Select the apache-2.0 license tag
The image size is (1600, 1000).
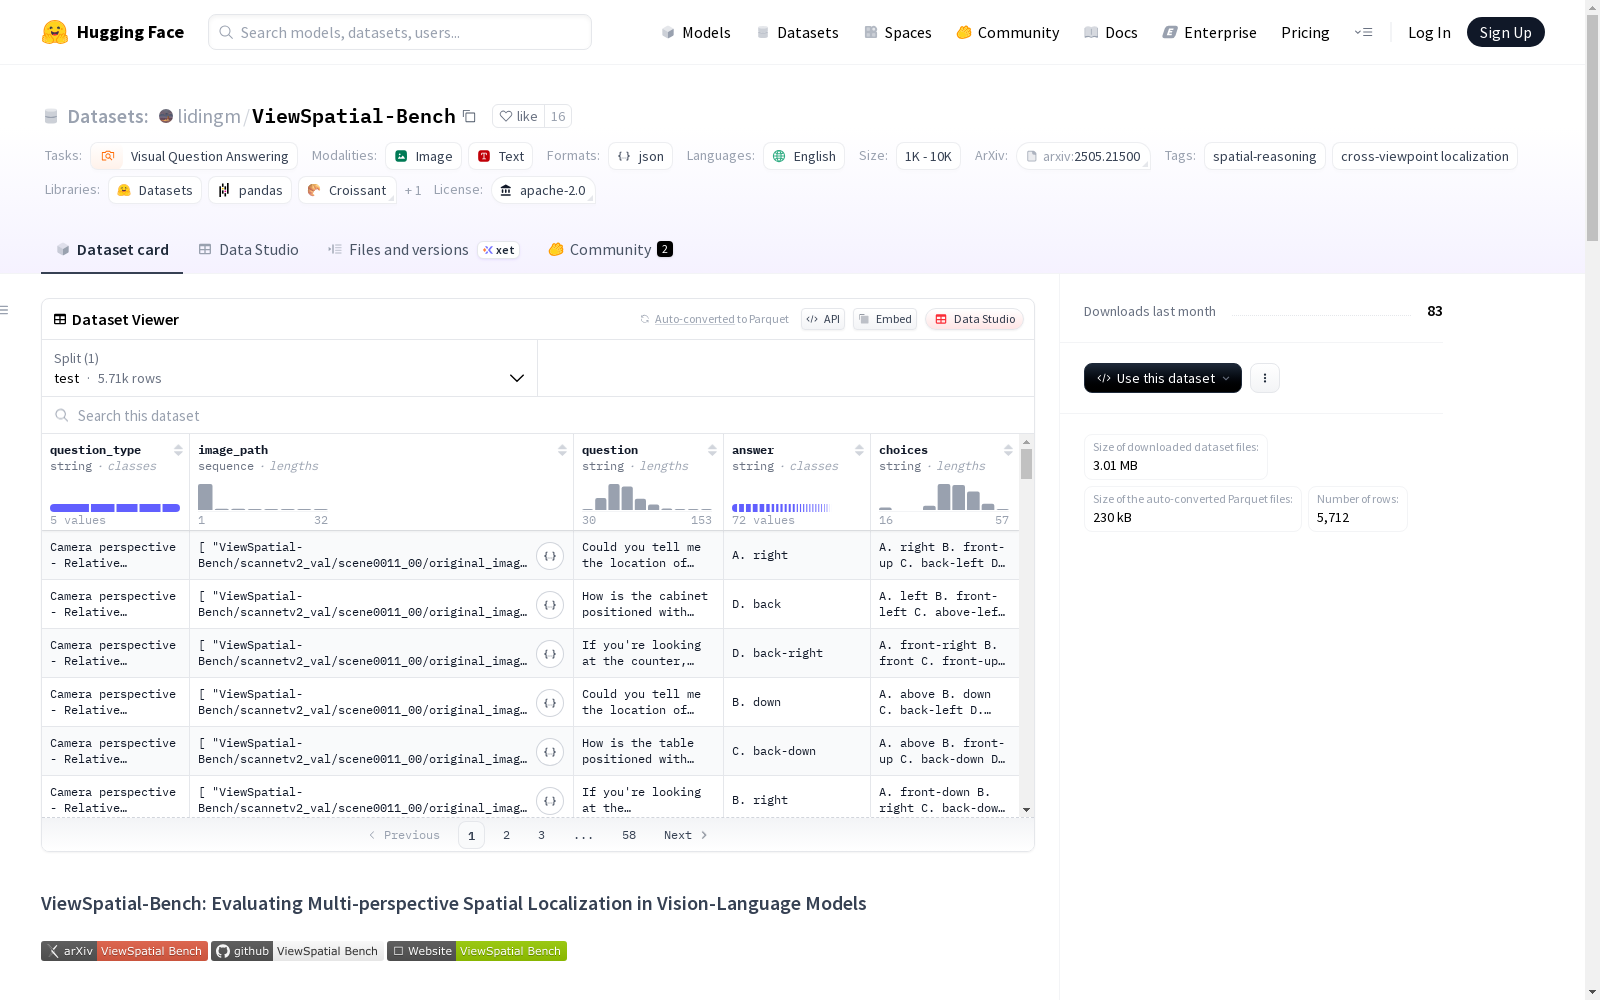(543, 190)
